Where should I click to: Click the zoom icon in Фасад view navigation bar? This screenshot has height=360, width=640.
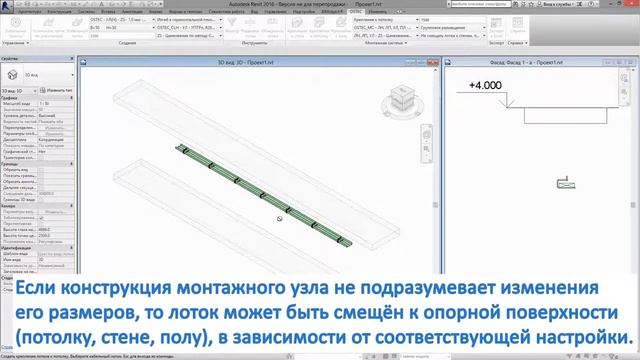(624, 93)
